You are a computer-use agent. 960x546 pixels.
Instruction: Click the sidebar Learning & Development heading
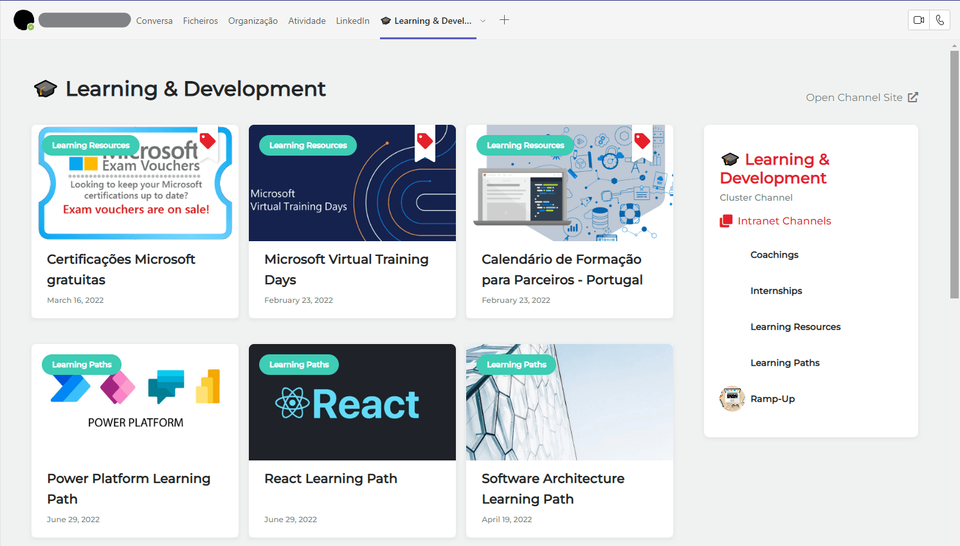[774, 168]
